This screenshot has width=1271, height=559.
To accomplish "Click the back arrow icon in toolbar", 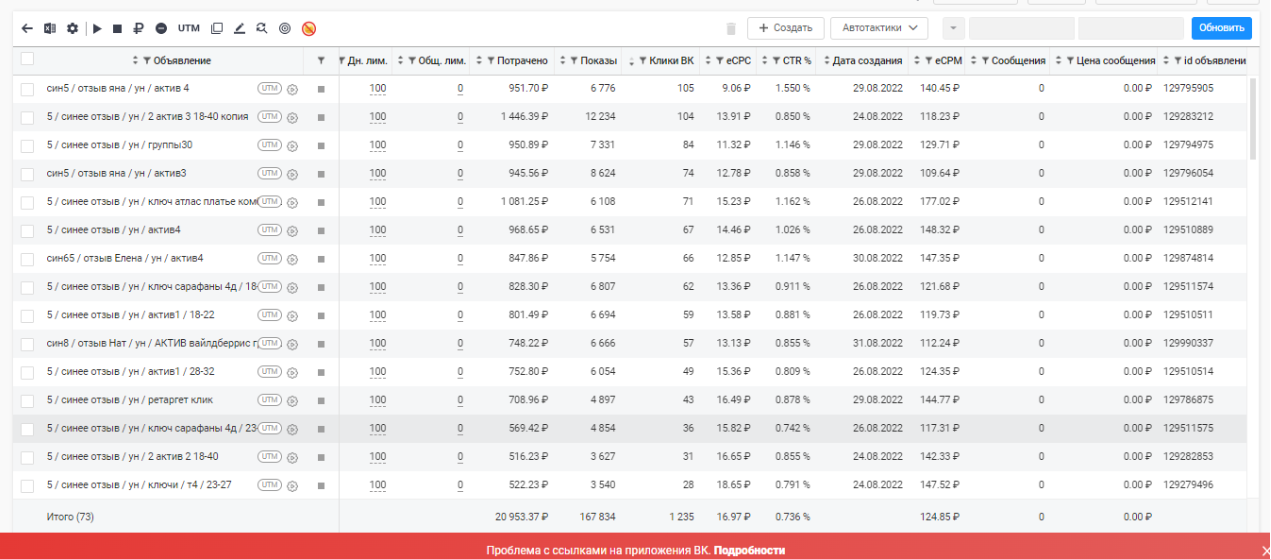I will coord(27,28).
